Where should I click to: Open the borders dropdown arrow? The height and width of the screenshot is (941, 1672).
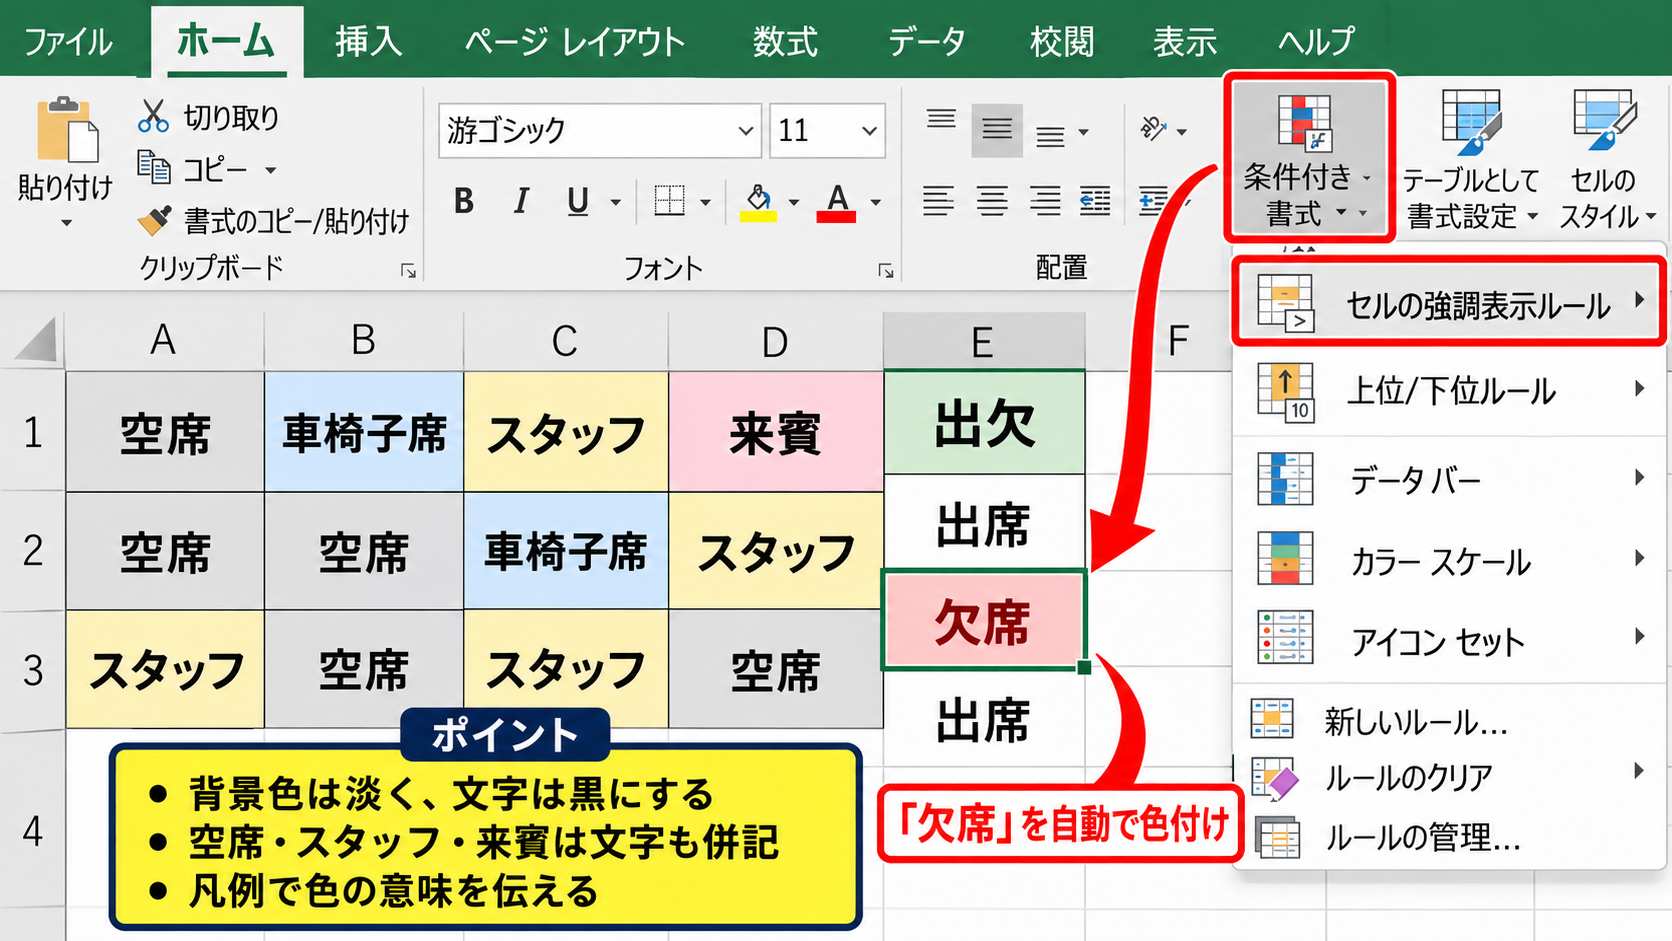click(x=705, y=203)
